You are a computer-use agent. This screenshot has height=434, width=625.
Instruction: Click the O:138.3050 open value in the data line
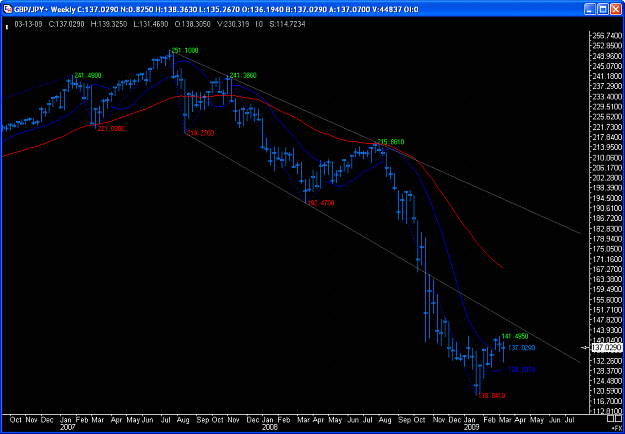click(x=193, y=24)
